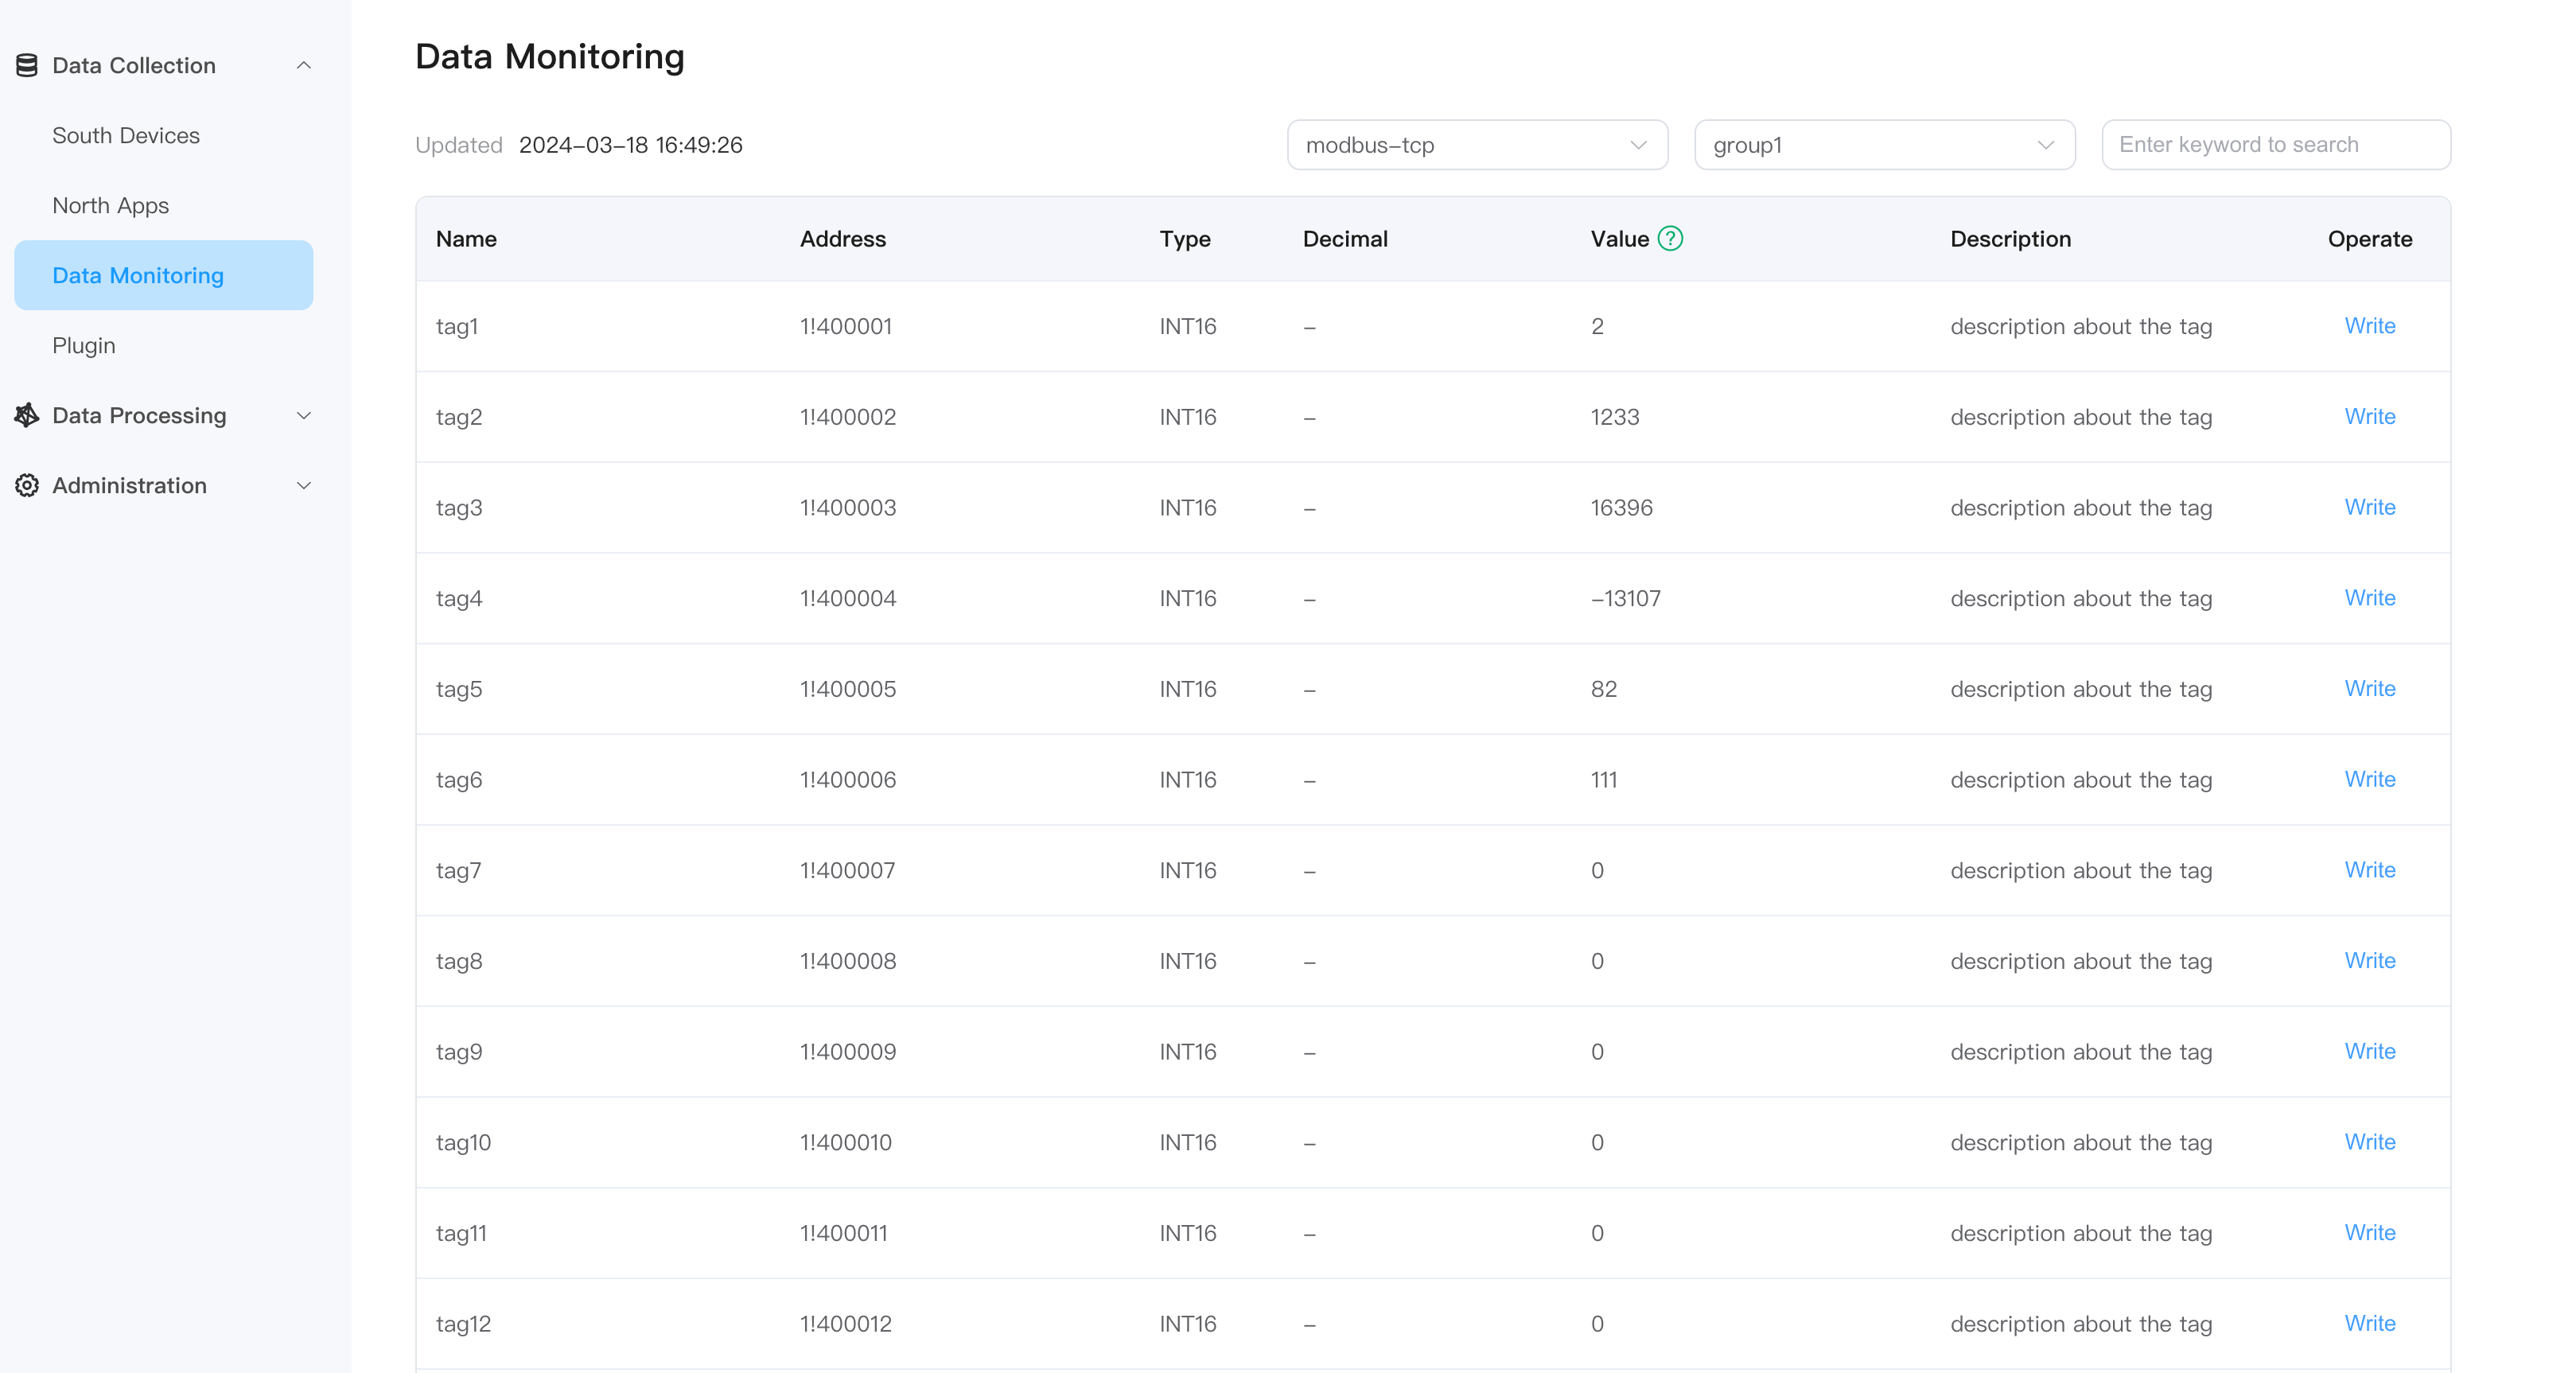
Task: Click Write for tag12
Action: pyautogui.click(x=2369, y=1323)
